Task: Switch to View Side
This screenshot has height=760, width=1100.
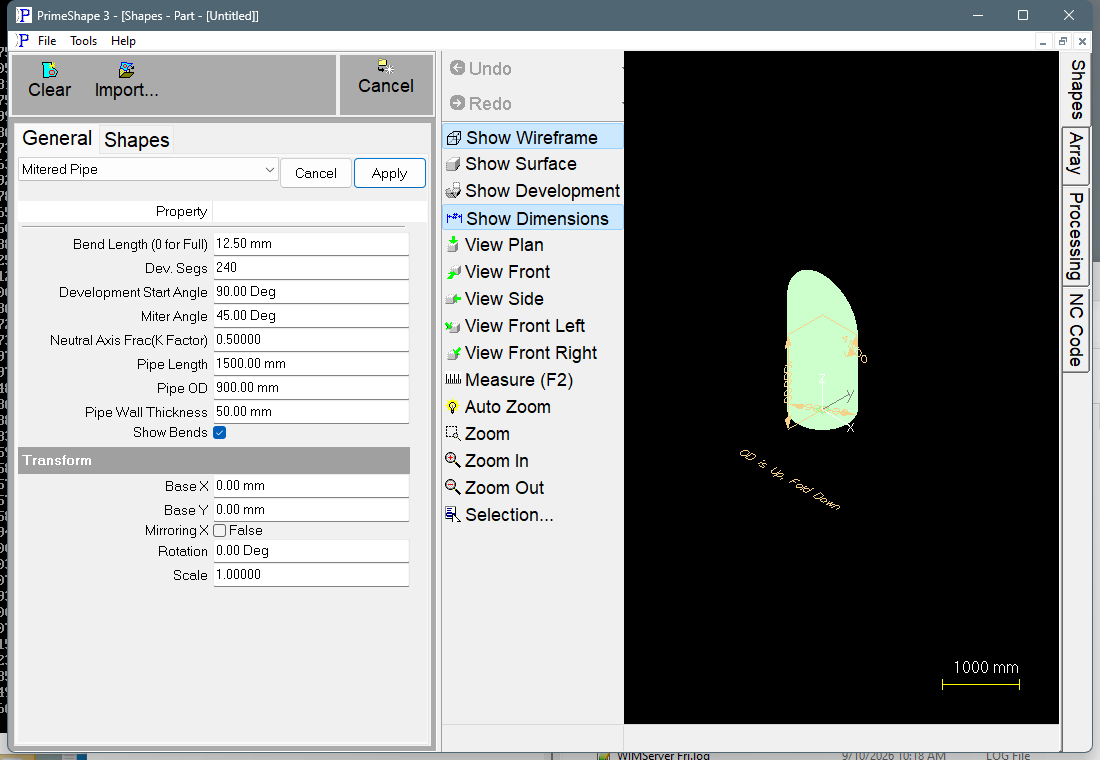Action: coord(495,299)
